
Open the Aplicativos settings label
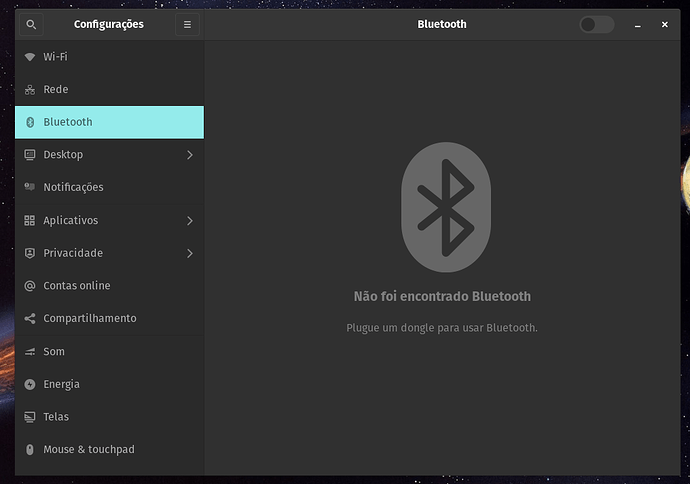[70, 220]
